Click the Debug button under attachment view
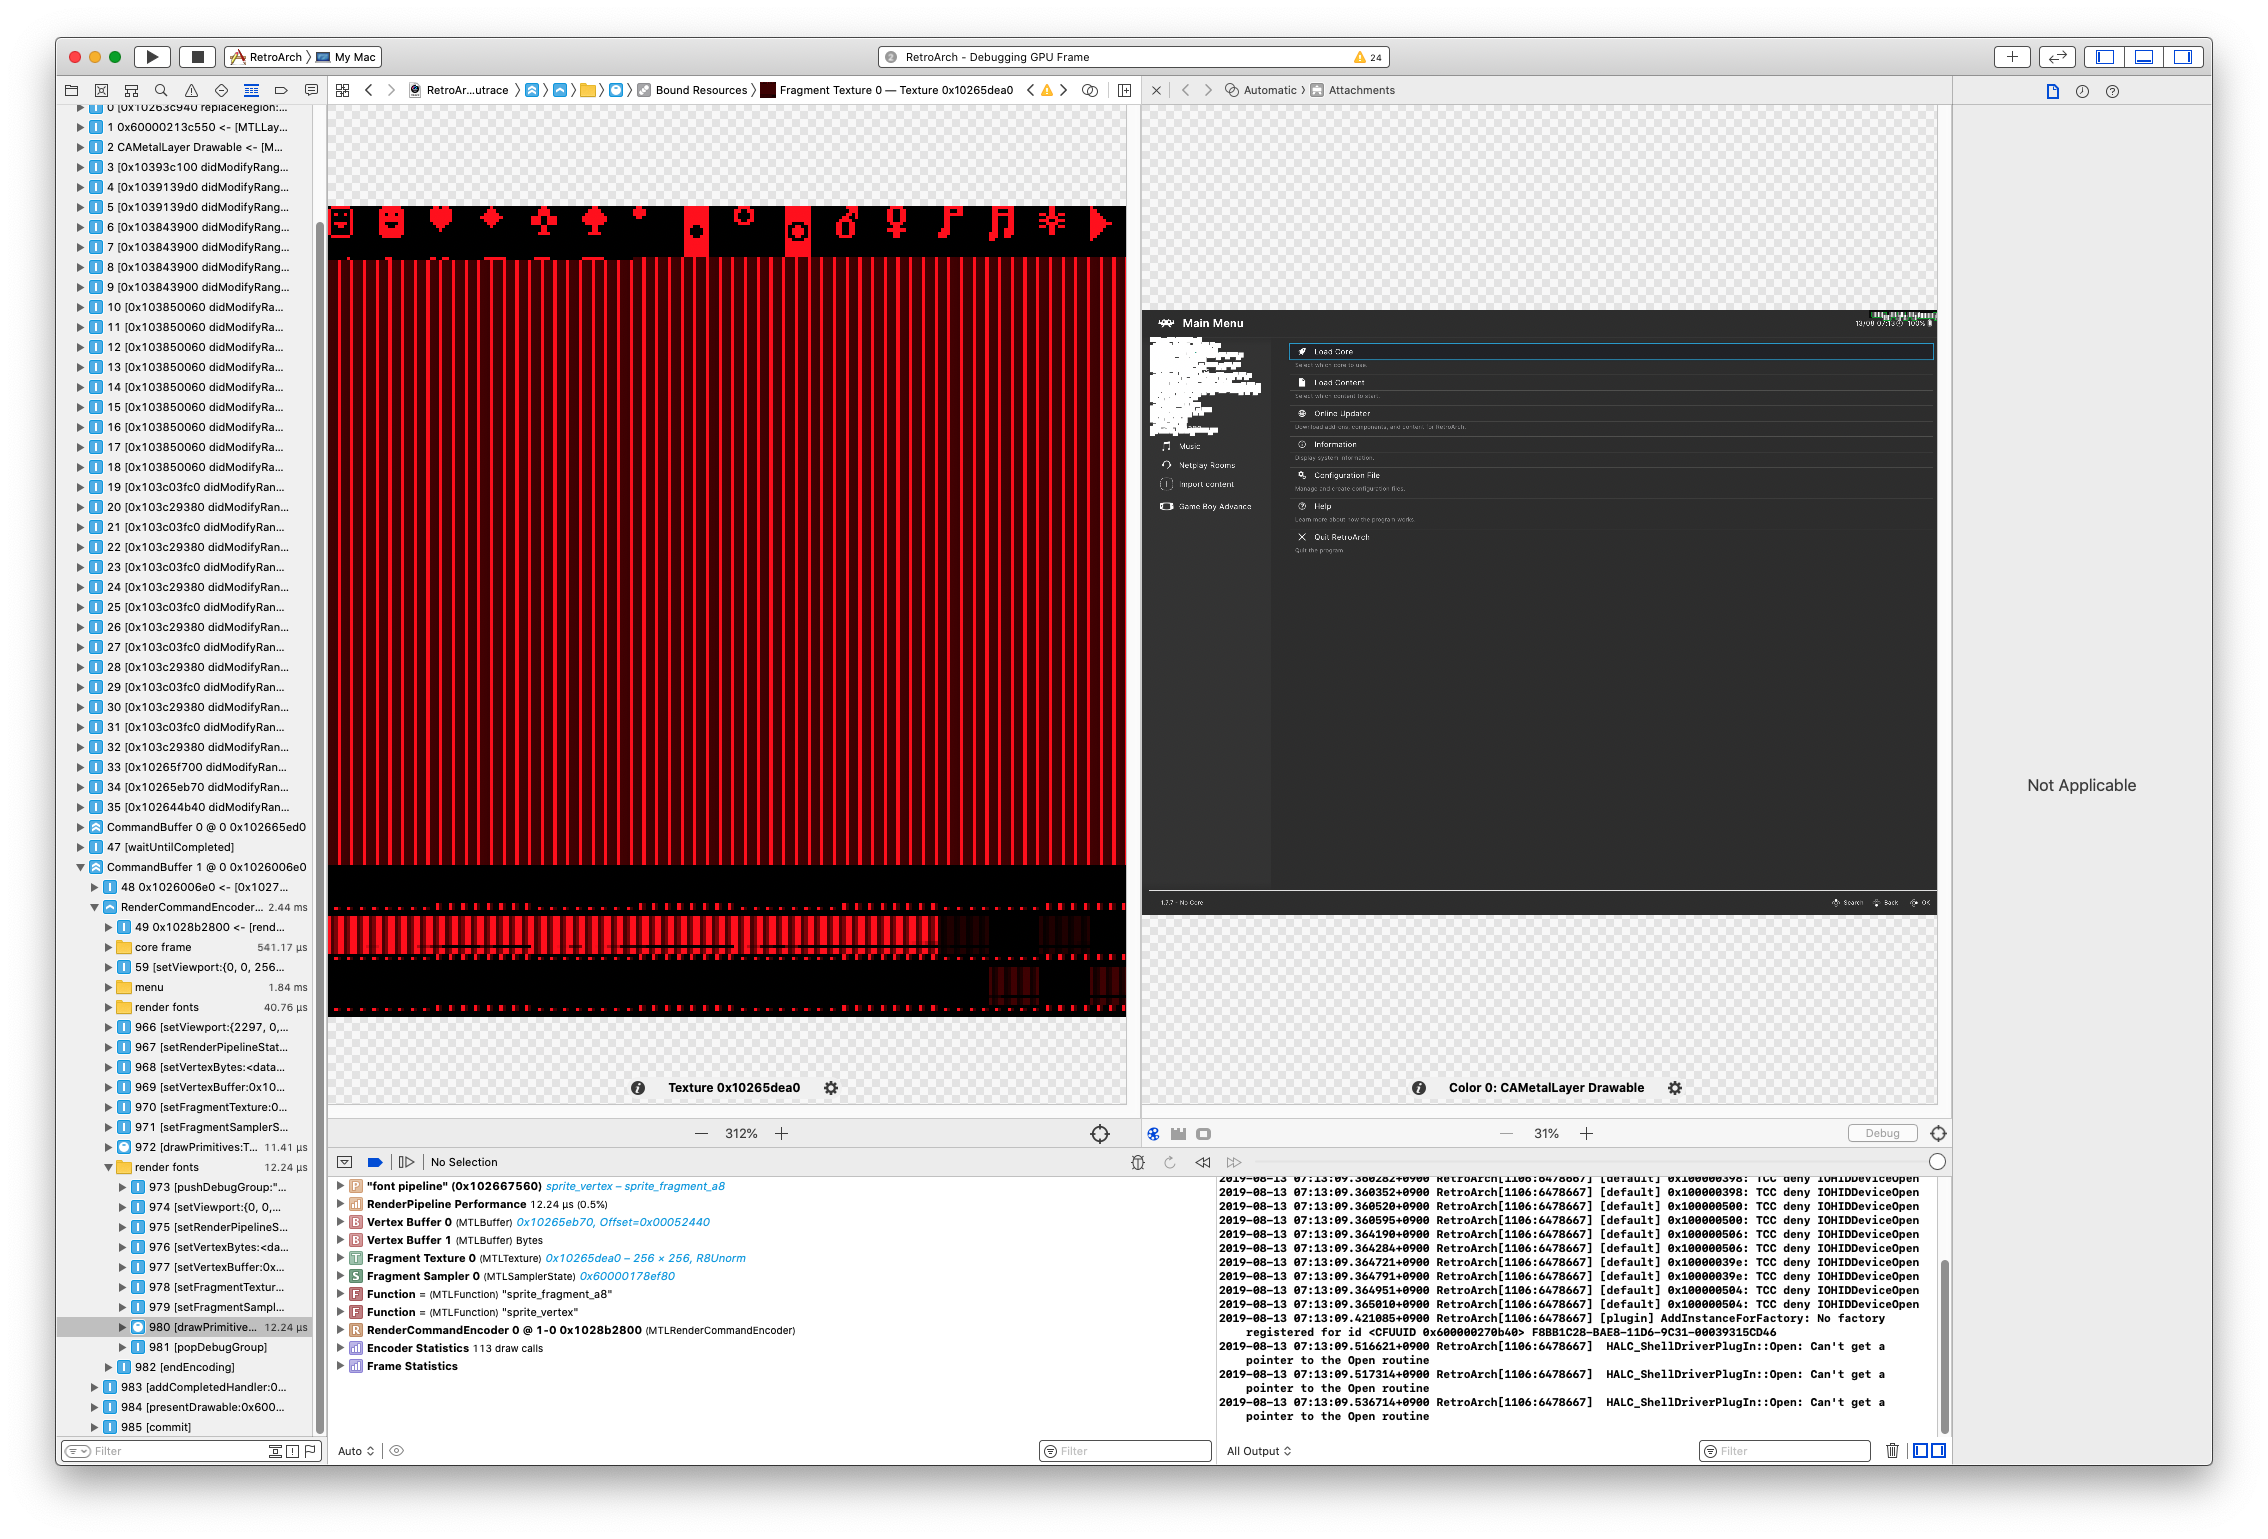The image size is (2268, 1539). coord(1881,1133)
